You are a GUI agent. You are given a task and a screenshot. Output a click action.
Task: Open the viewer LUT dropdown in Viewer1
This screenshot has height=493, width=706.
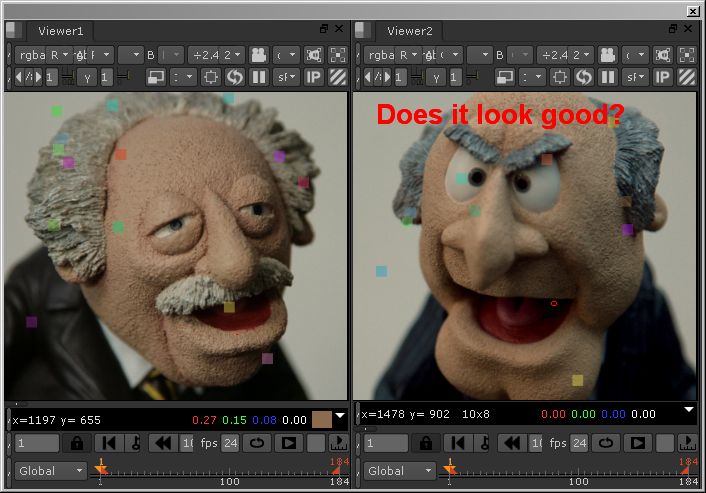[x=286, y=77]
